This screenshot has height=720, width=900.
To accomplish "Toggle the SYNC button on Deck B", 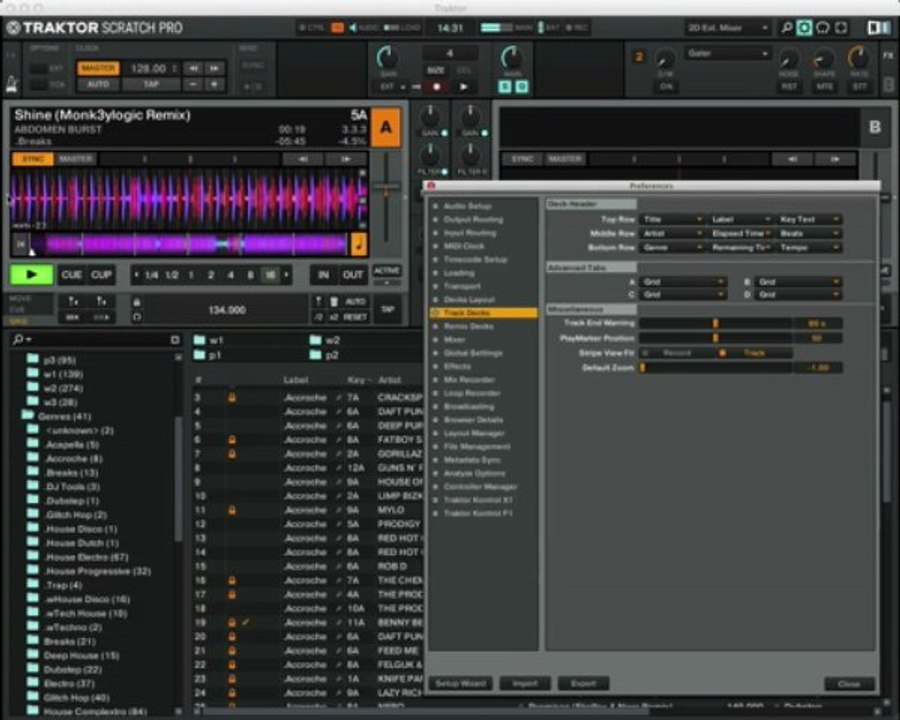I will [x=522, y=159].
